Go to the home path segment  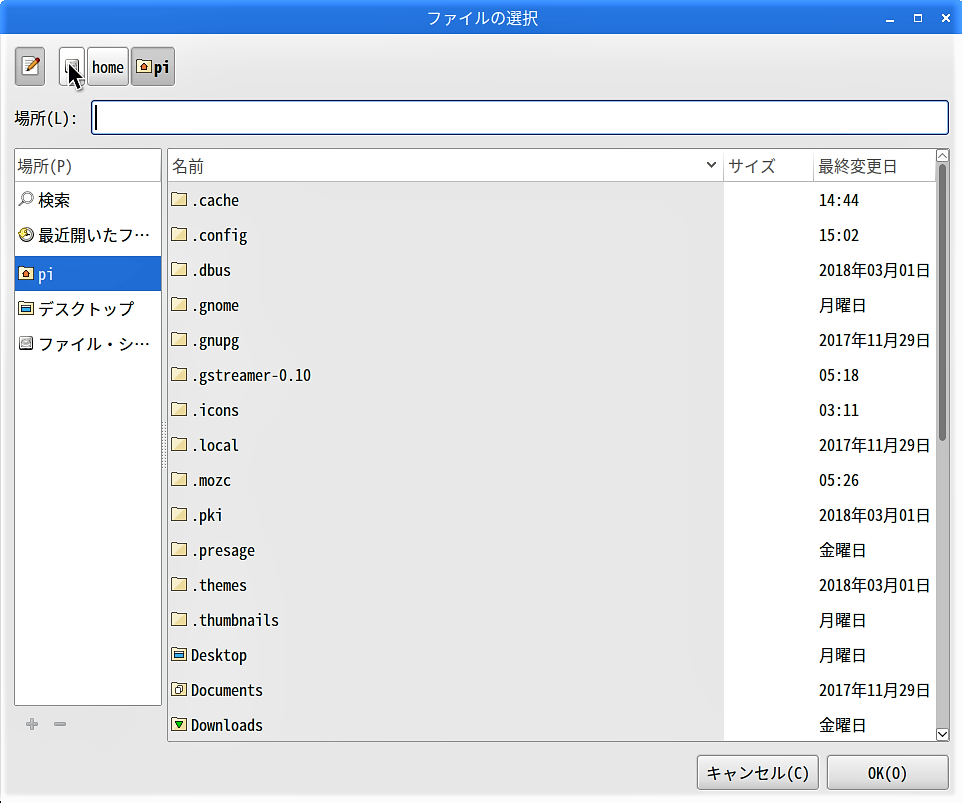[108, 66]
